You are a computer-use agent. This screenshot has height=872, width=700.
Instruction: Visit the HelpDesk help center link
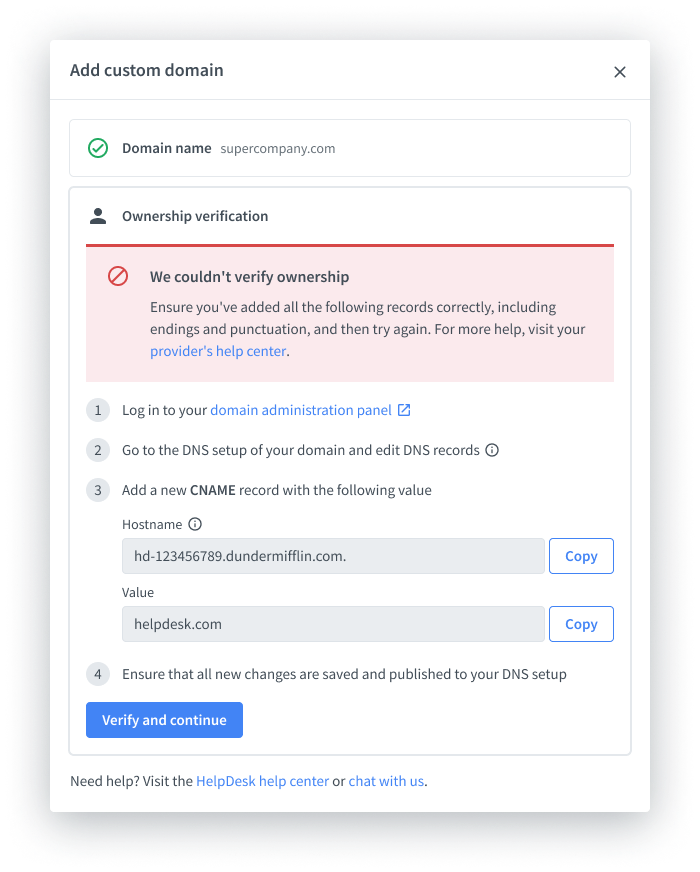262,781
